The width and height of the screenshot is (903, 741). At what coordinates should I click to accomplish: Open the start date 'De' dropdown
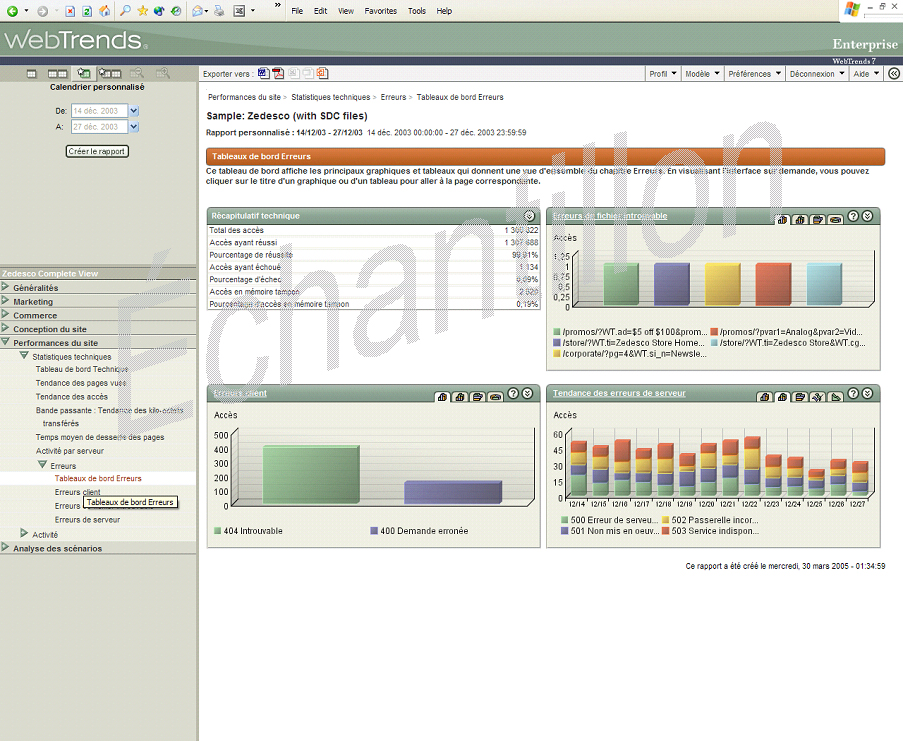coord(134,111)
